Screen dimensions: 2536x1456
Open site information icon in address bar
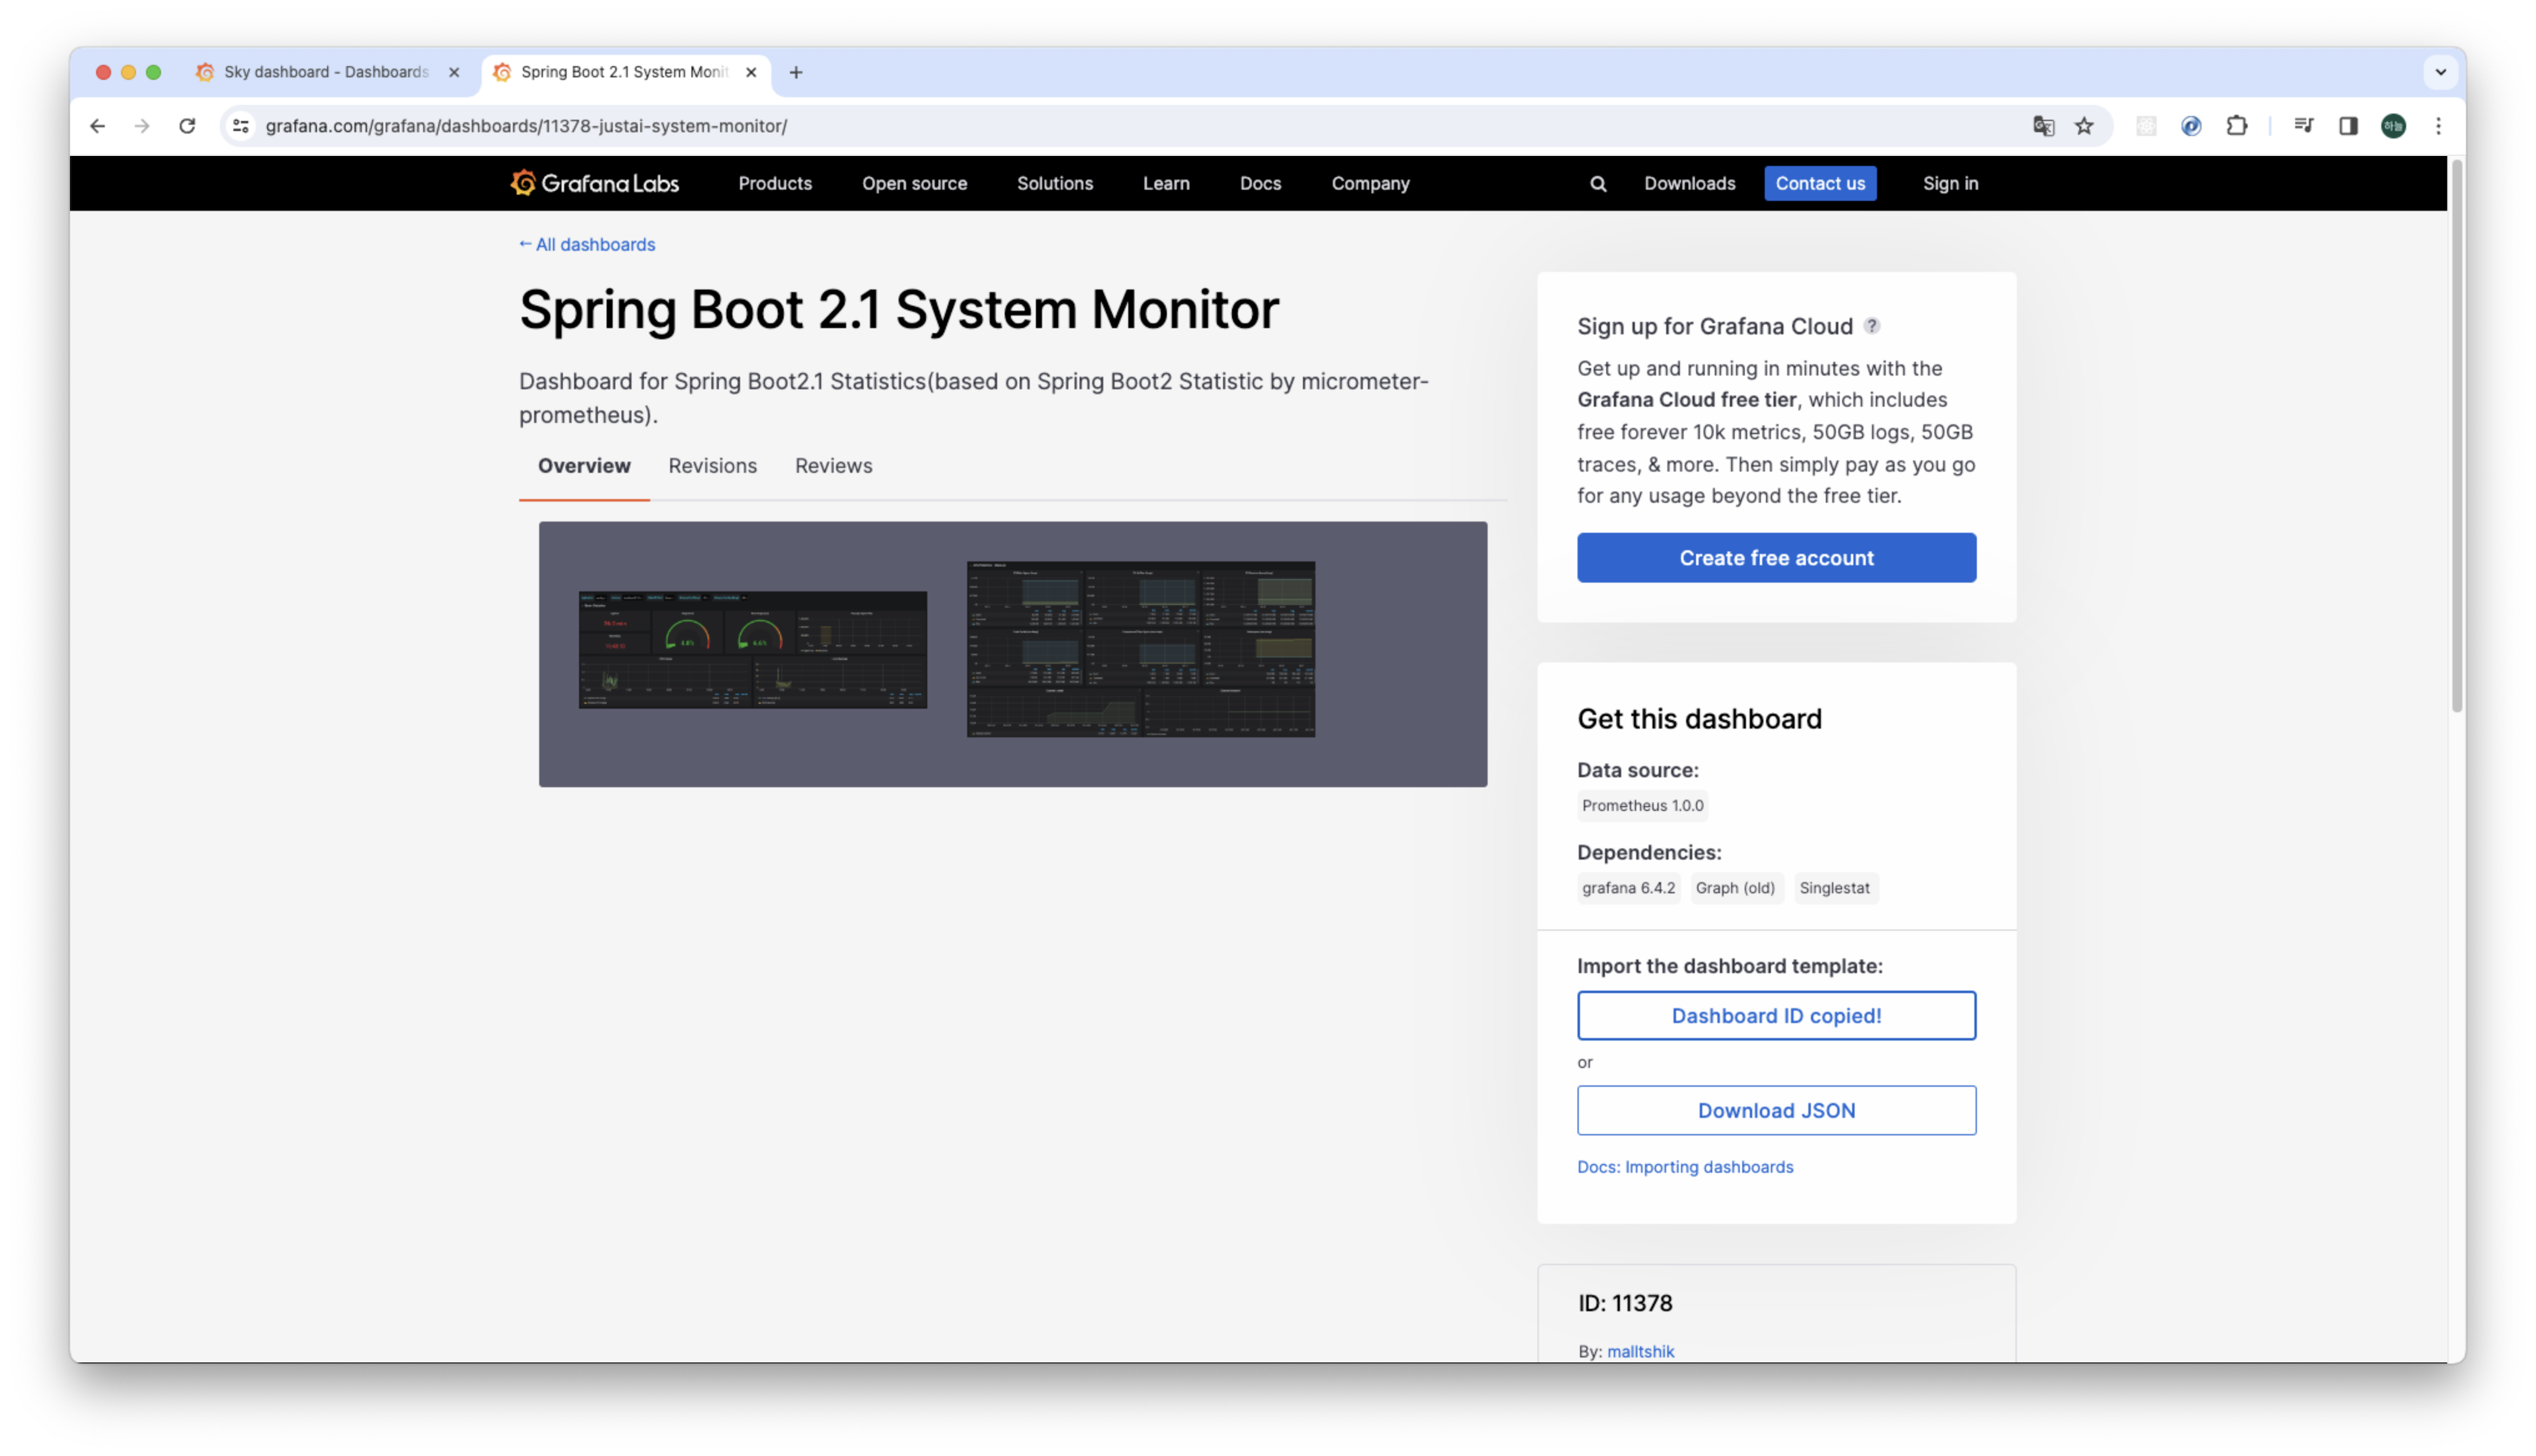click(x=241, y=126)
